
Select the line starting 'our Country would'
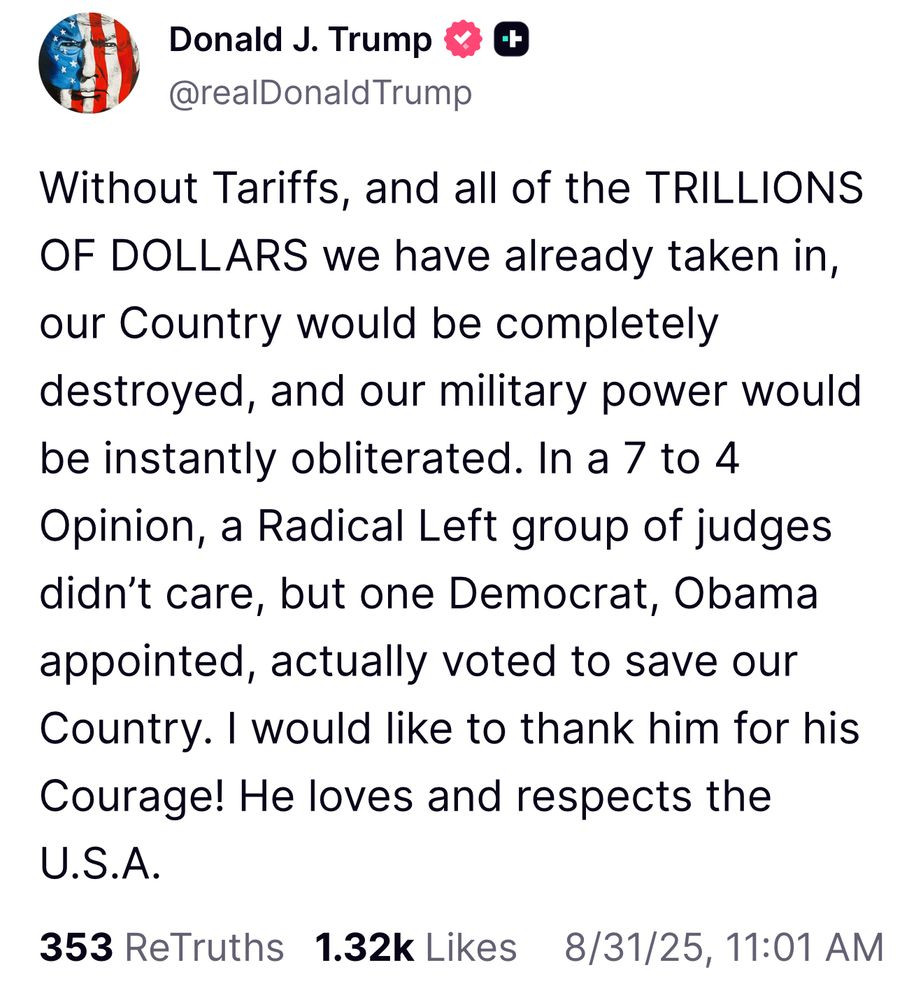pos(379,324)
